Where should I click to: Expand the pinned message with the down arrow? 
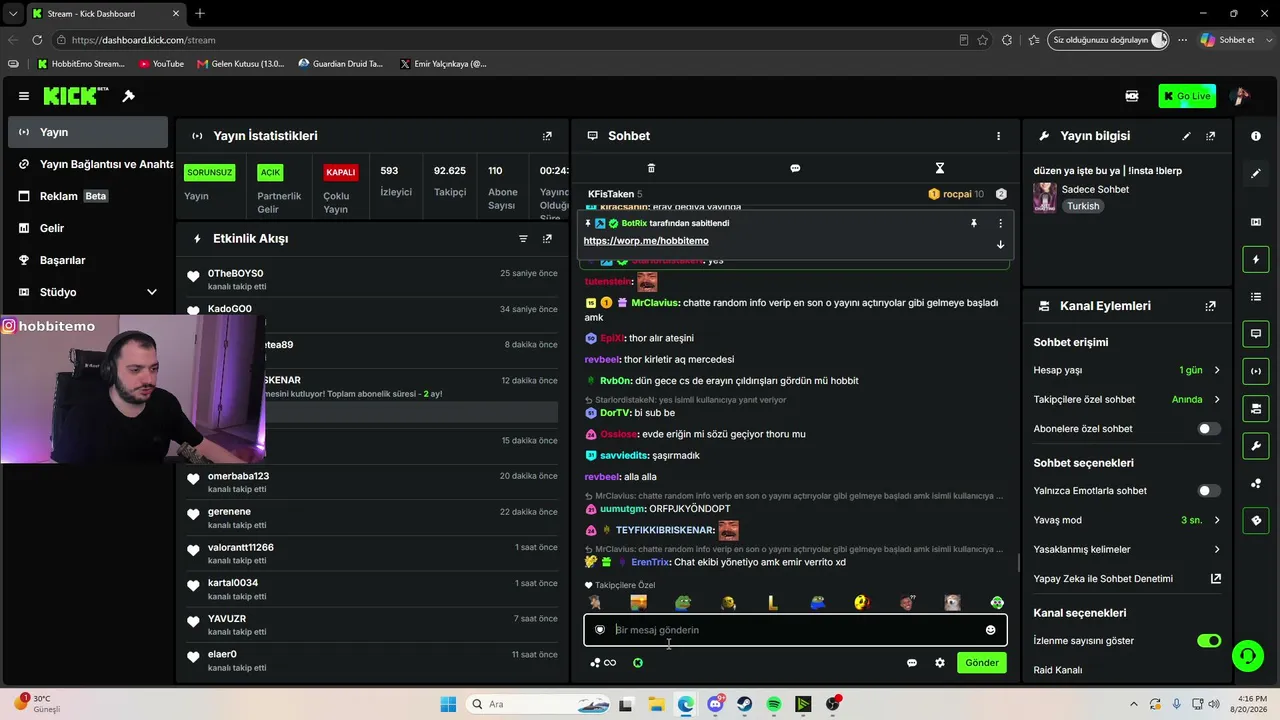click(x=1000, y=244)
